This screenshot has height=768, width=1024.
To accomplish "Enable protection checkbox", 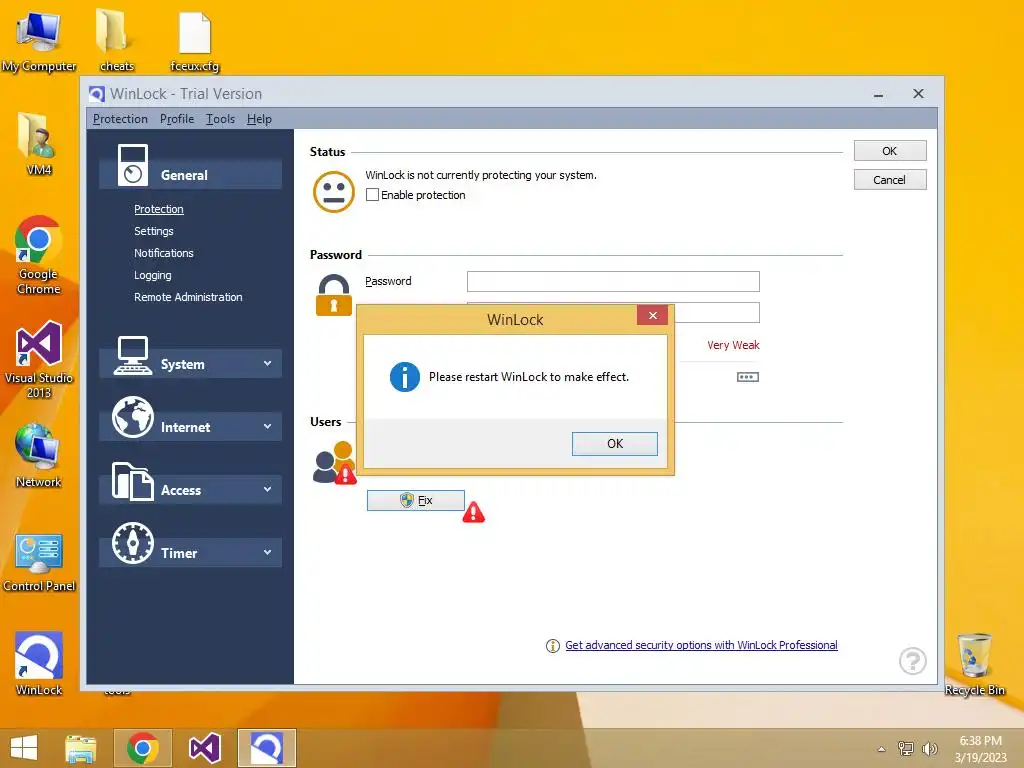I will tap(372, 195).
